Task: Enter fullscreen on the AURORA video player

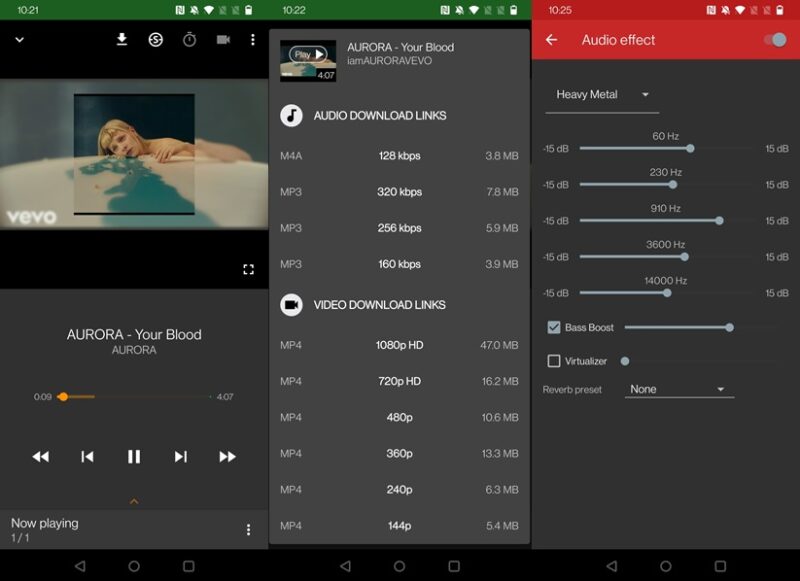Action: tap(250, 267)
